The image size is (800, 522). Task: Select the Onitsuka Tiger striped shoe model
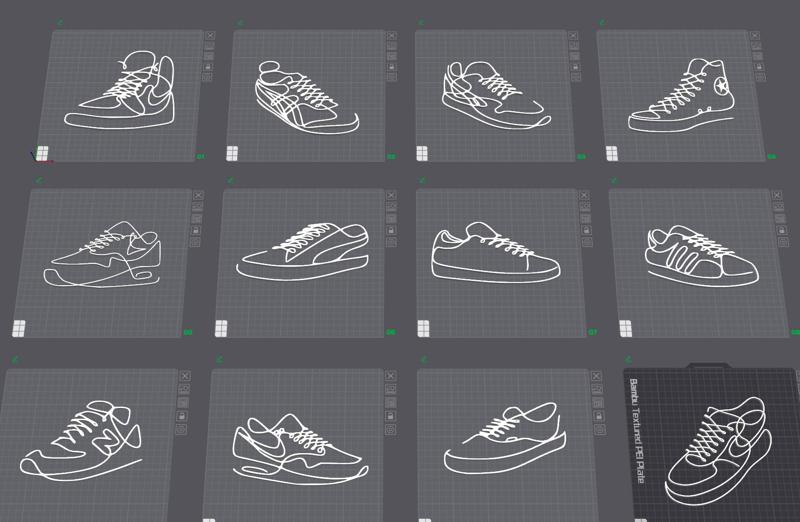(306, 97)
